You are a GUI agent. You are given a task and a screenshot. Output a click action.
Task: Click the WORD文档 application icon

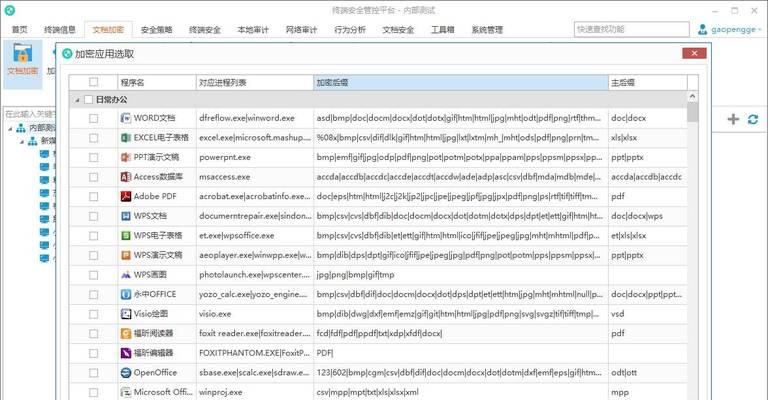point(126,118)
